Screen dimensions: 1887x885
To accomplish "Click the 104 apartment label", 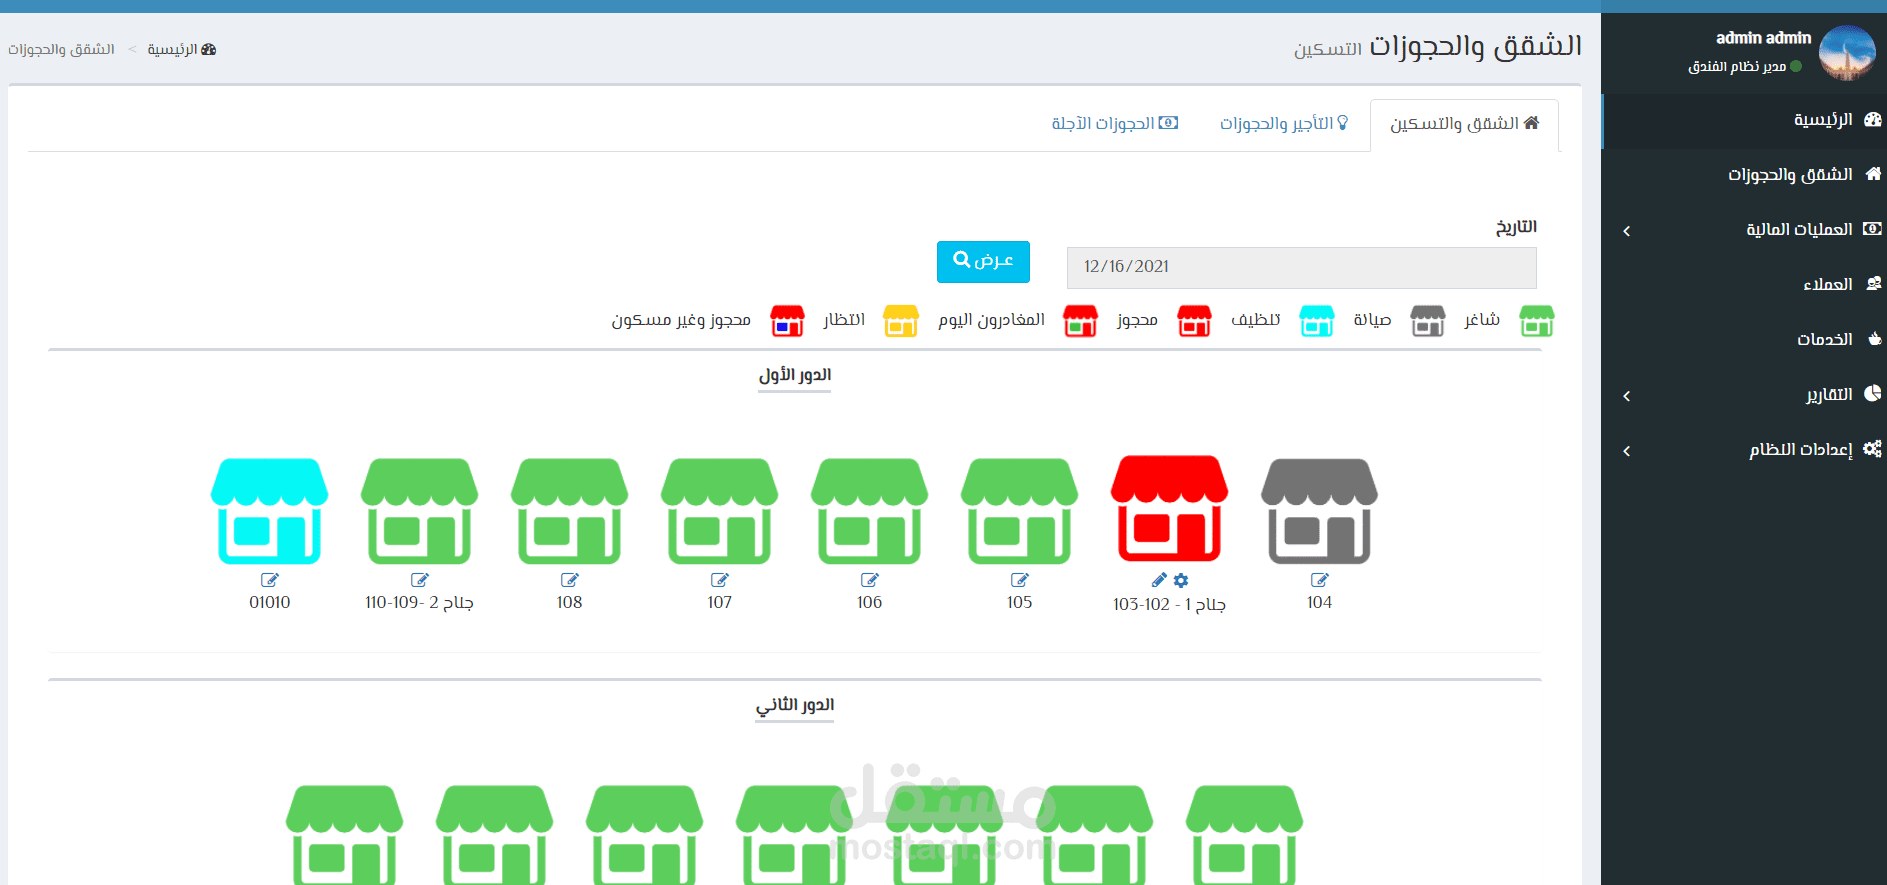I will tap(1319, 602).
